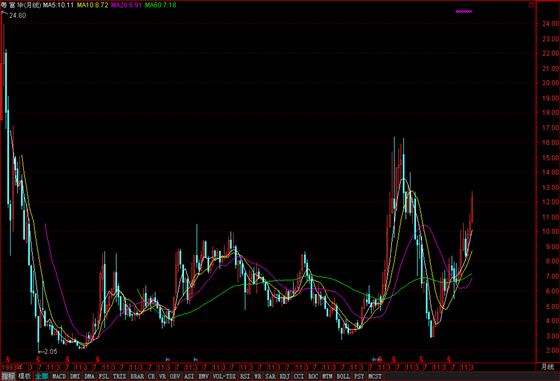The image size is (560, 381).
Task: Click the 模板 template button
Action: 24,376
